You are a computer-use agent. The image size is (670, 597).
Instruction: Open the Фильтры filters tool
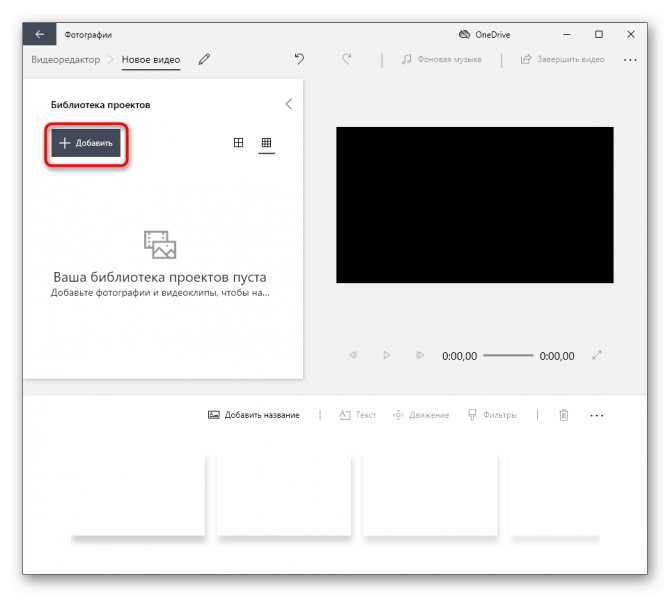pyautogui.click(x=492, y=415)
